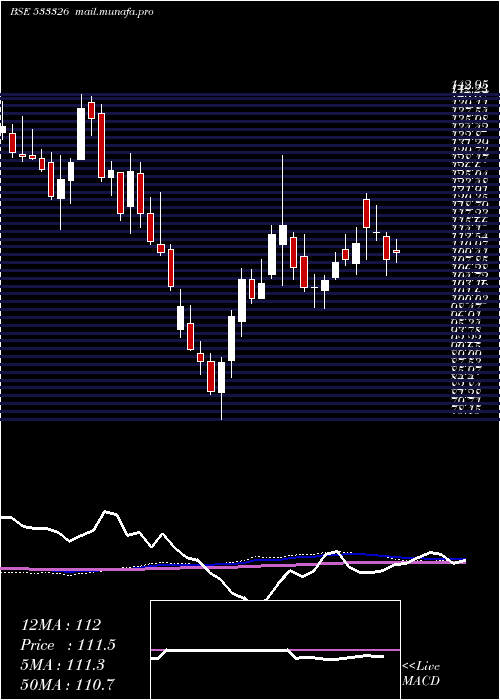The image size is (500, 700).
Task: Click the BSE 533326 ticker label
Action: point(39,12)
